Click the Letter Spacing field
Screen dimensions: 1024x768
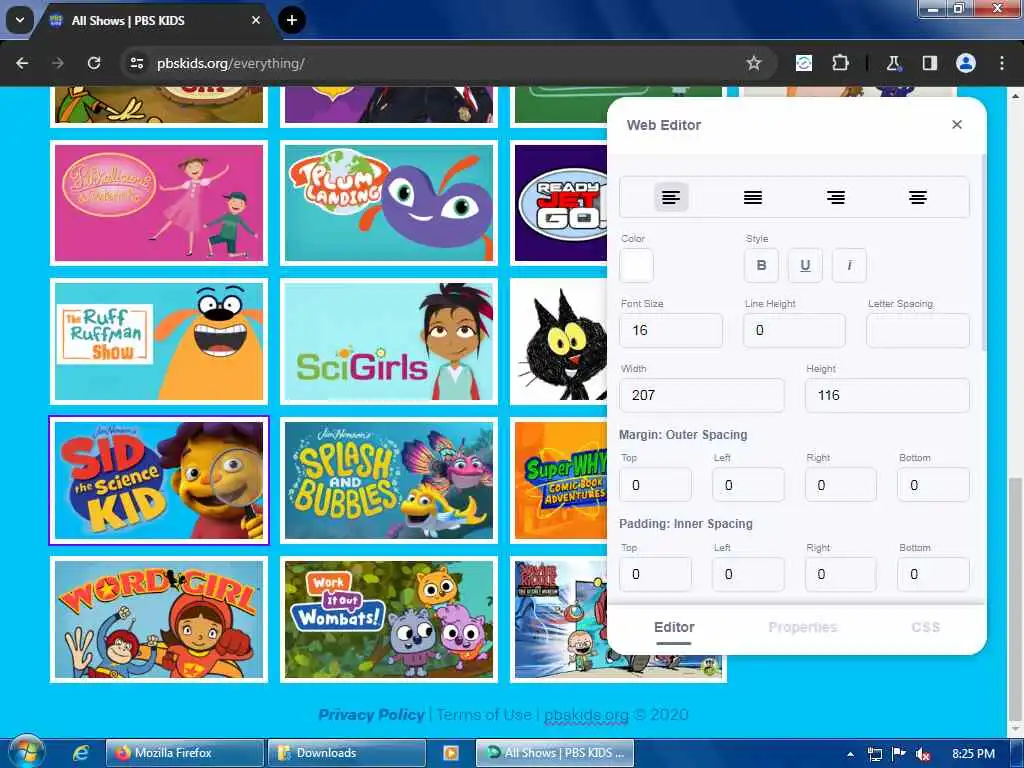coord(918,330)
